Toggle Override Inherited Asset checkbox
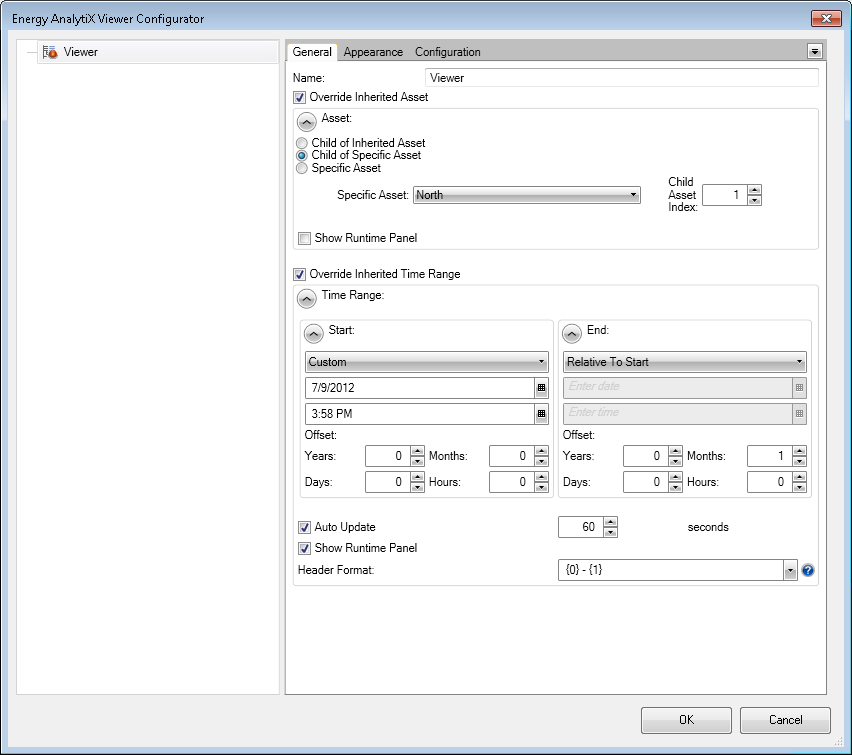Viewport: 852px width, 755px height. tap(299, 97)
